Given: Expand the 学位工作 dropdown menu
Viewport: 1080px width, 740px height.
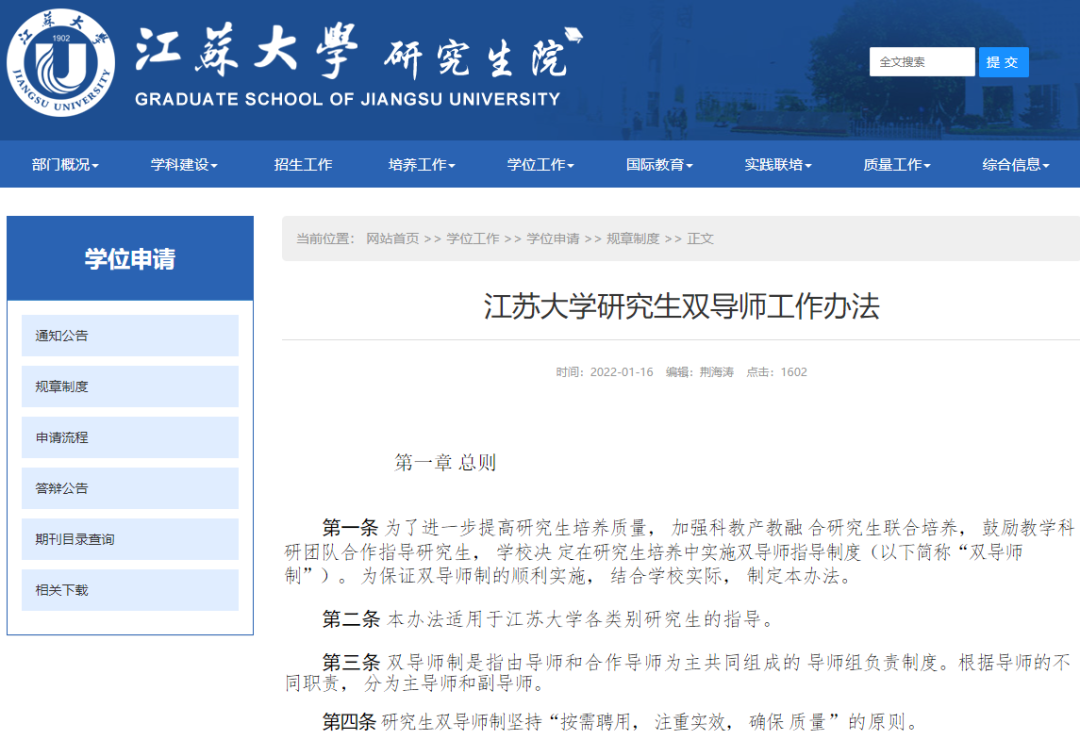Looking at the screenshot, I should (539, 164).
